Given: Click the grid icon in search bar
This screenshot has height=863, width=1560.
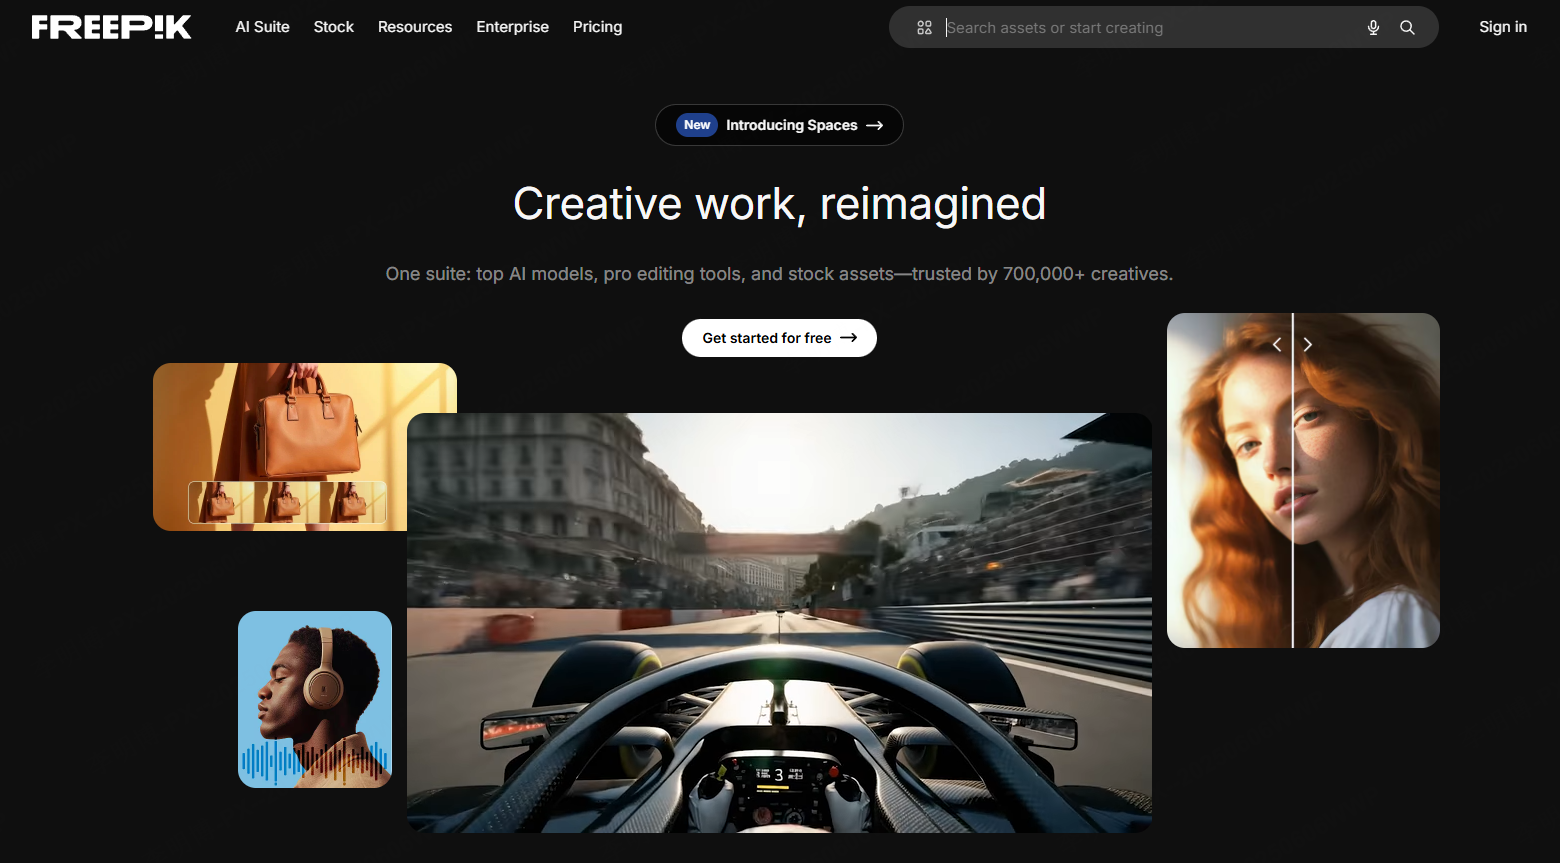Looking at the screenshot, I should coord(924,28).
